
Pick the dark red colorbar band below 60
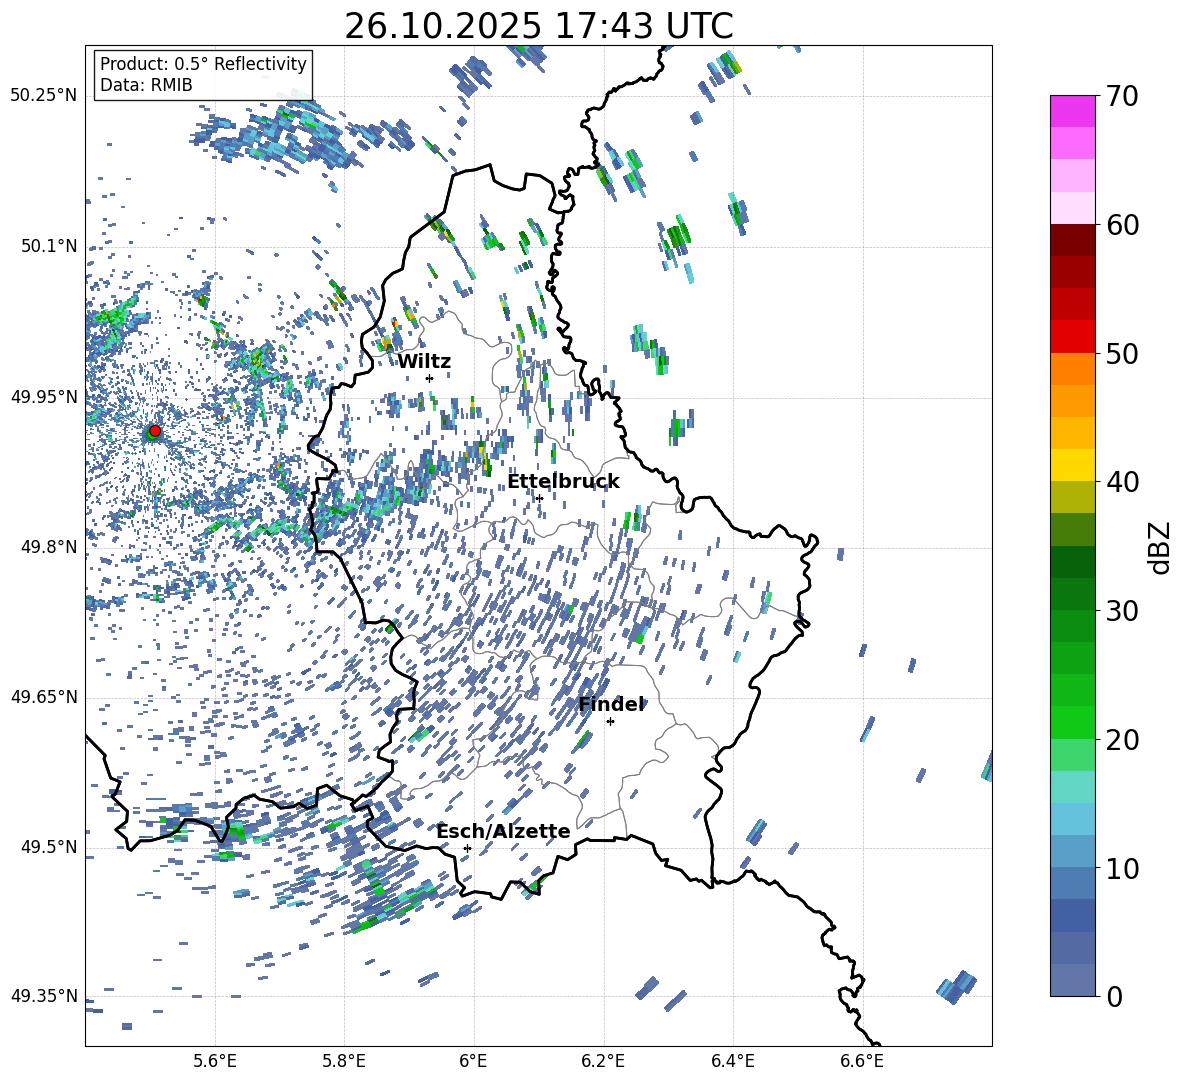1073,240
